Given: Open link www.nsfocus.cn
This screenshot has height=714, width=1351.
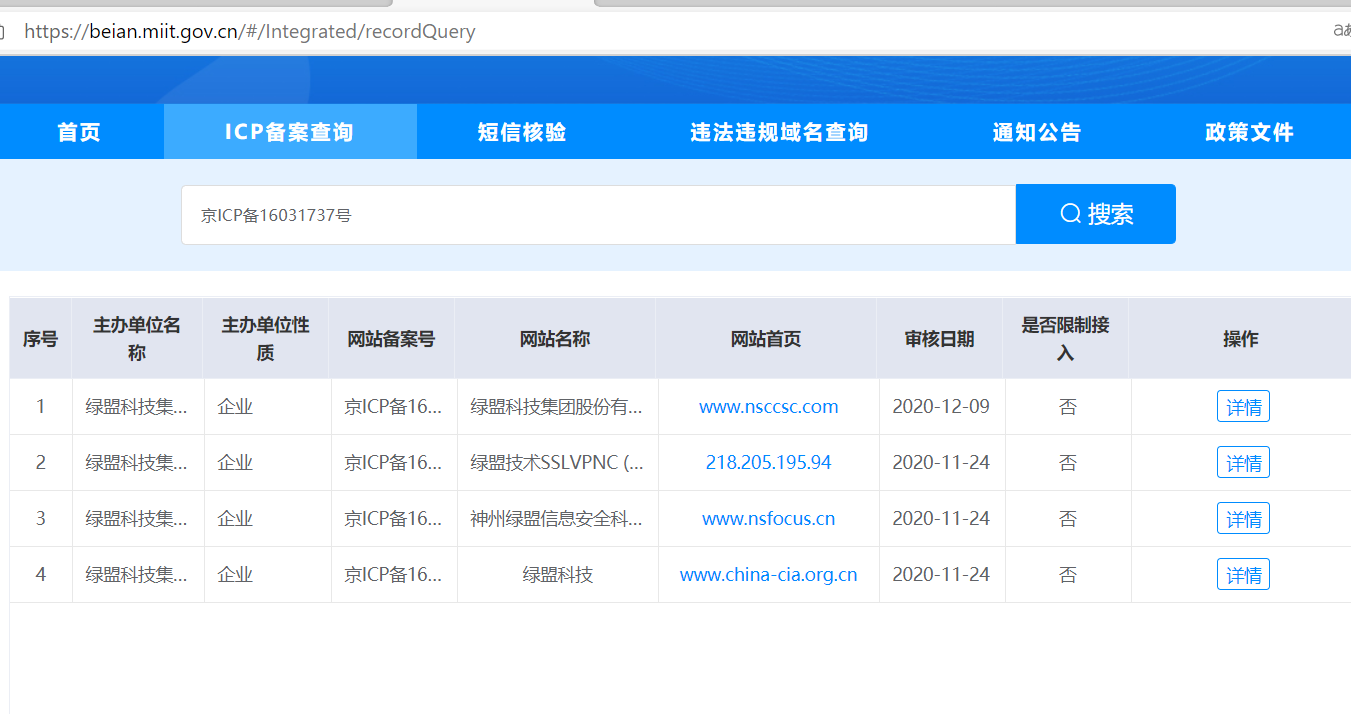Looking at the screenshot, I should pos(768,519).
